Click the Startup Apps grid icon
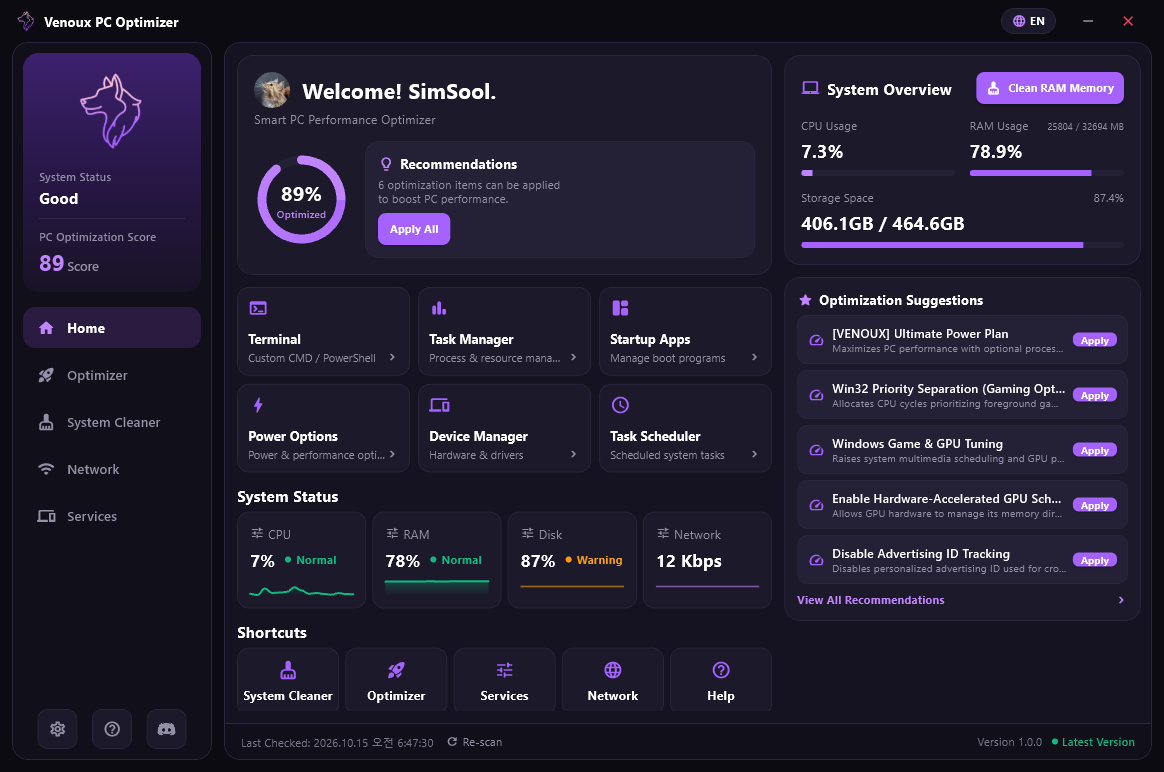Screen dimensions: 1164x772 point(620,308)
